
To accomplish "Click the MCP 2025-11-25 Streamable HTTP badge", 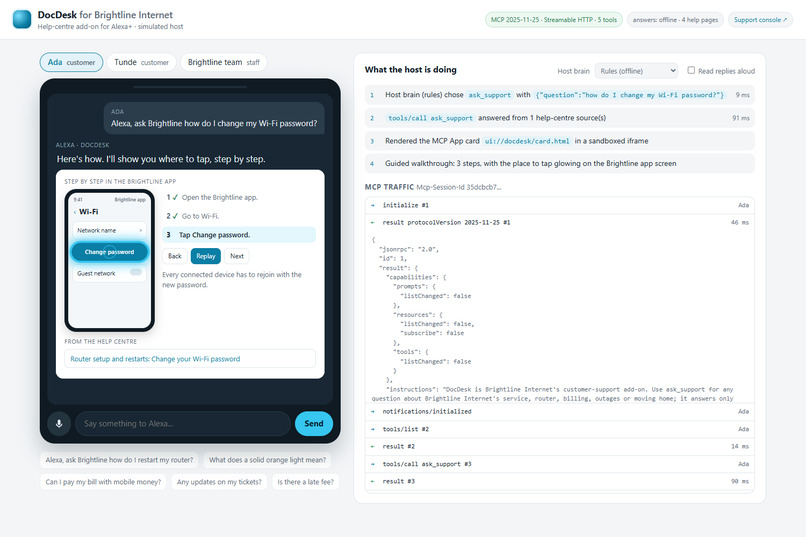I will (x=554, y=20).
